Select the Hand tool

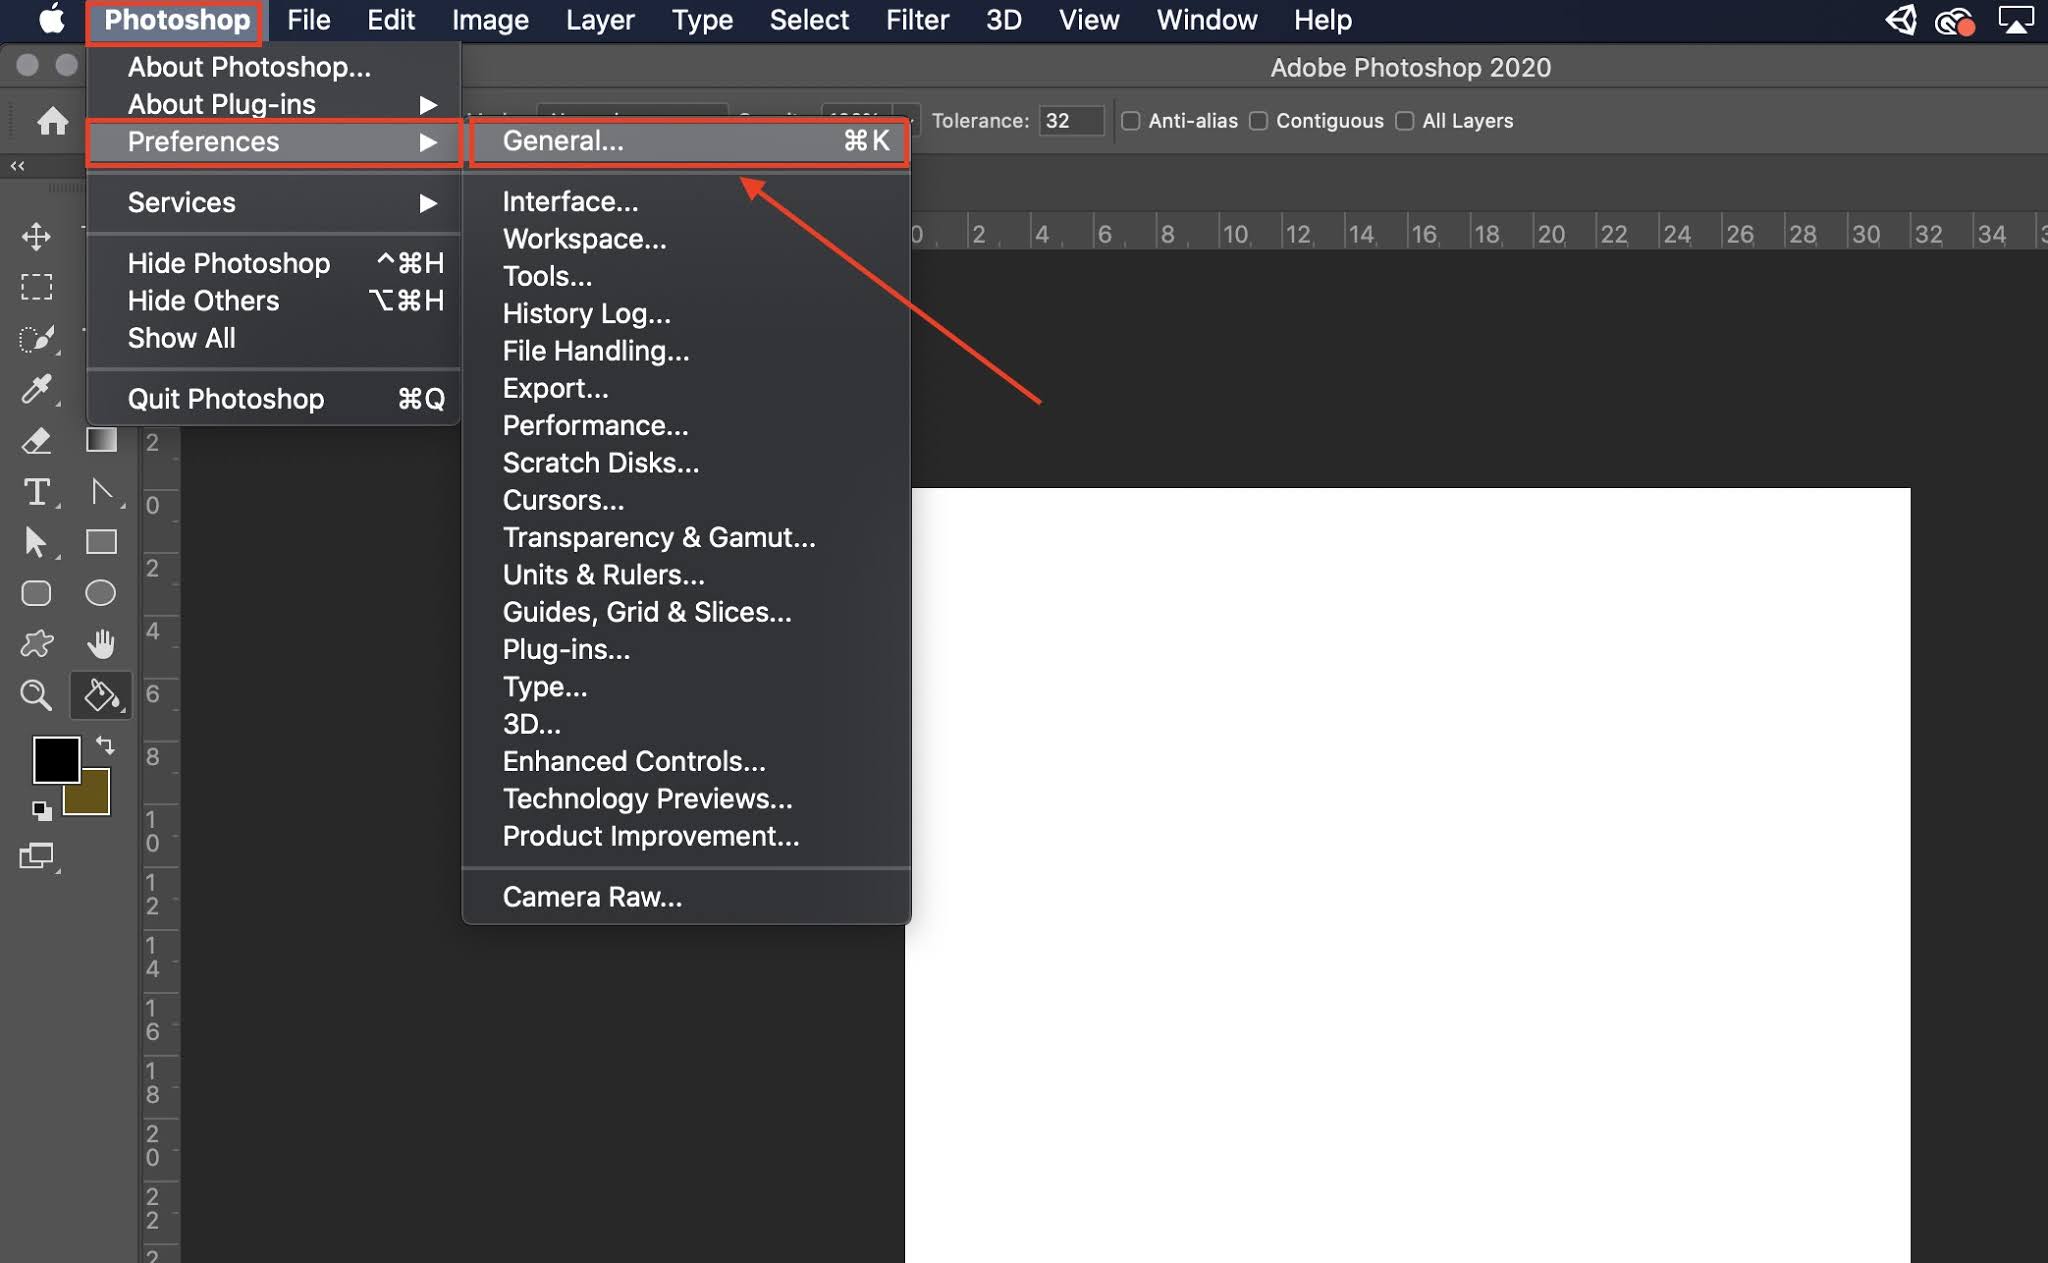click(x=100, y=643)
